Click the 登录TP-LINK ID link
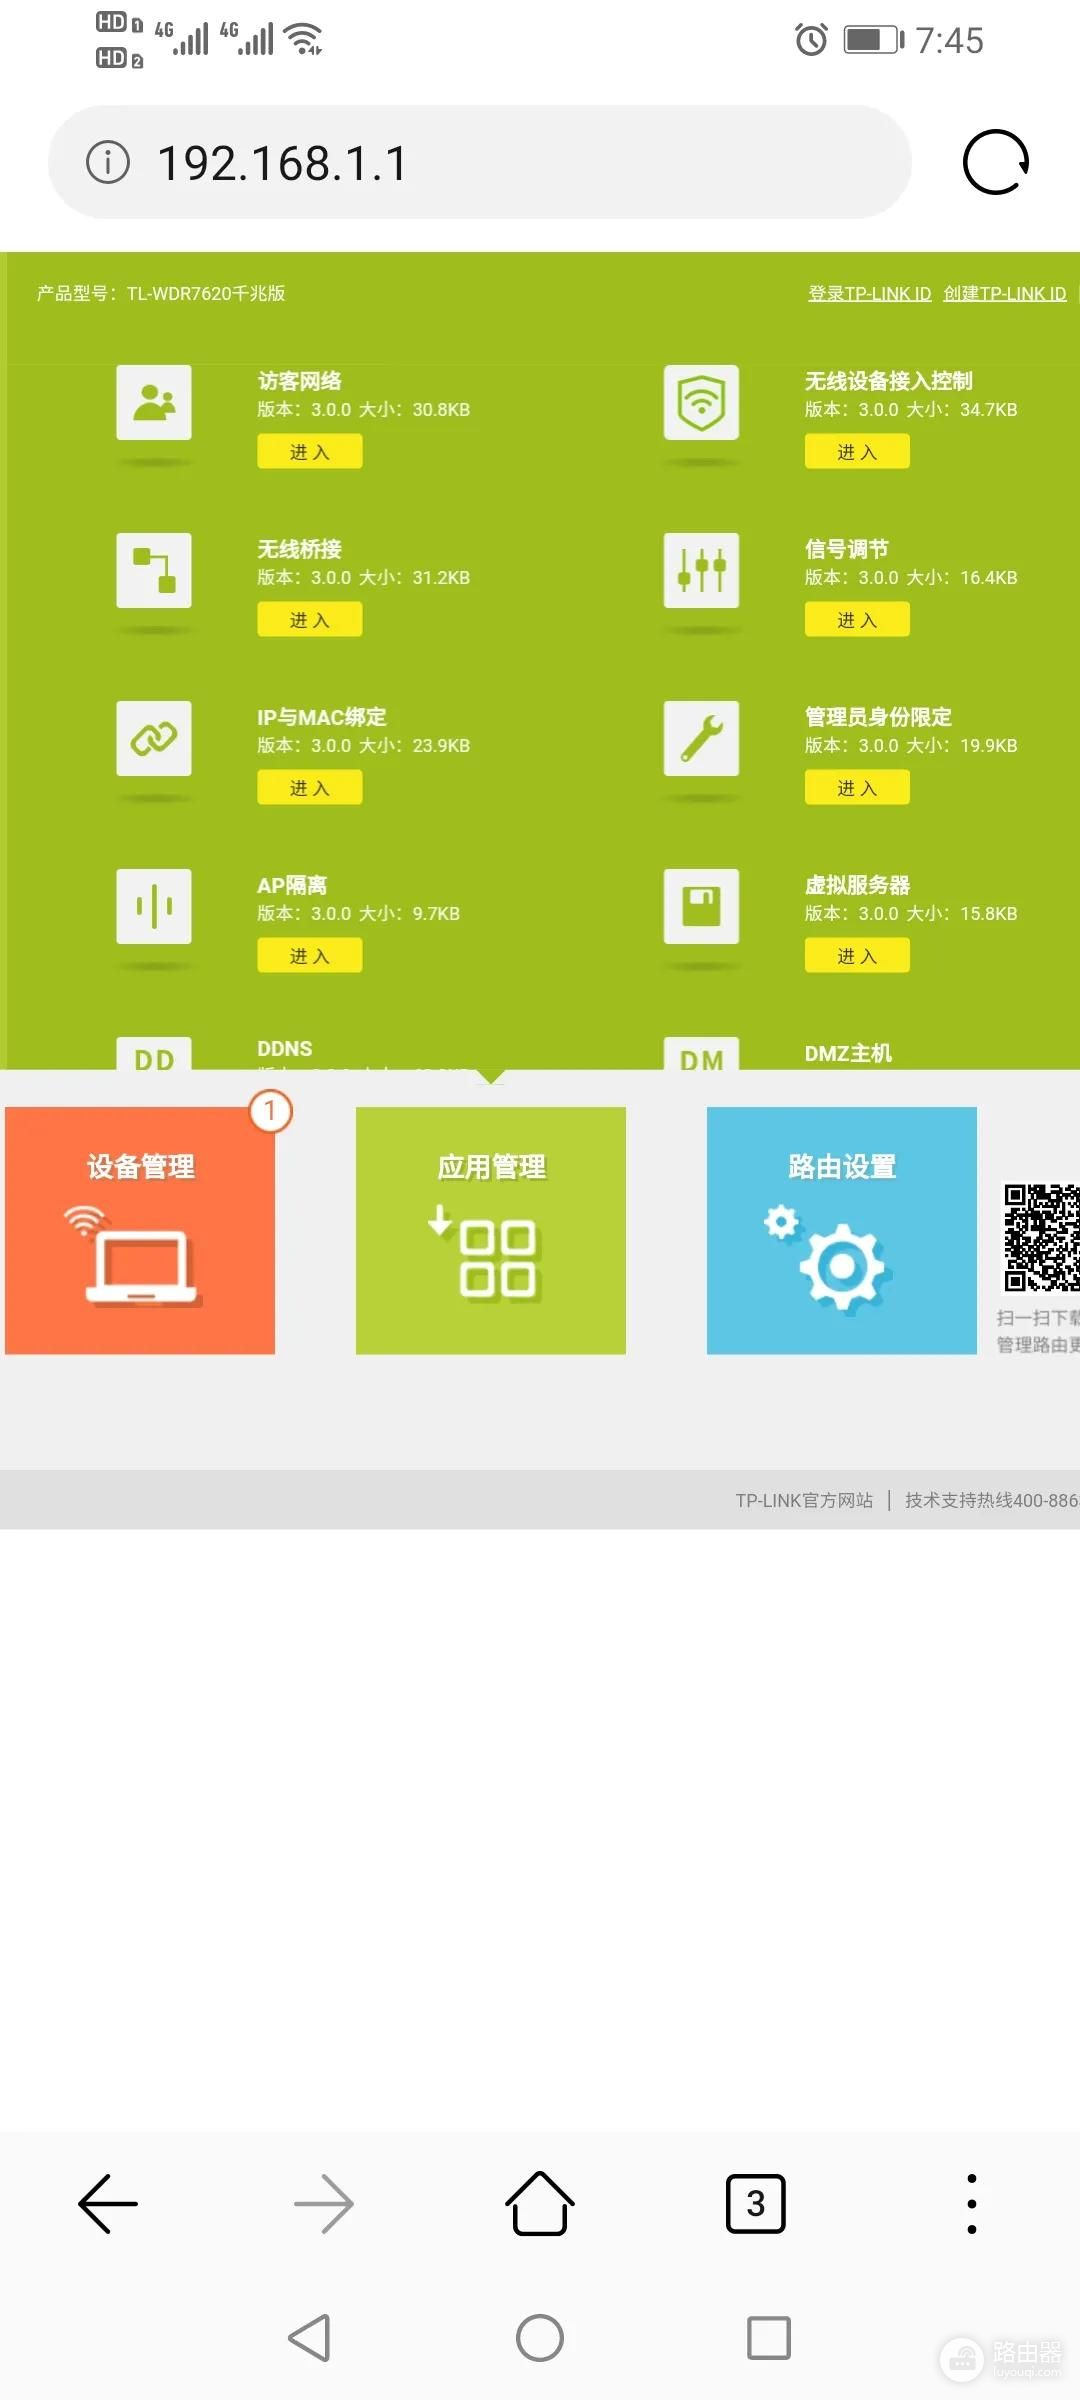1080x2400 pixels. pyautogui.click(x=869, y=293)
